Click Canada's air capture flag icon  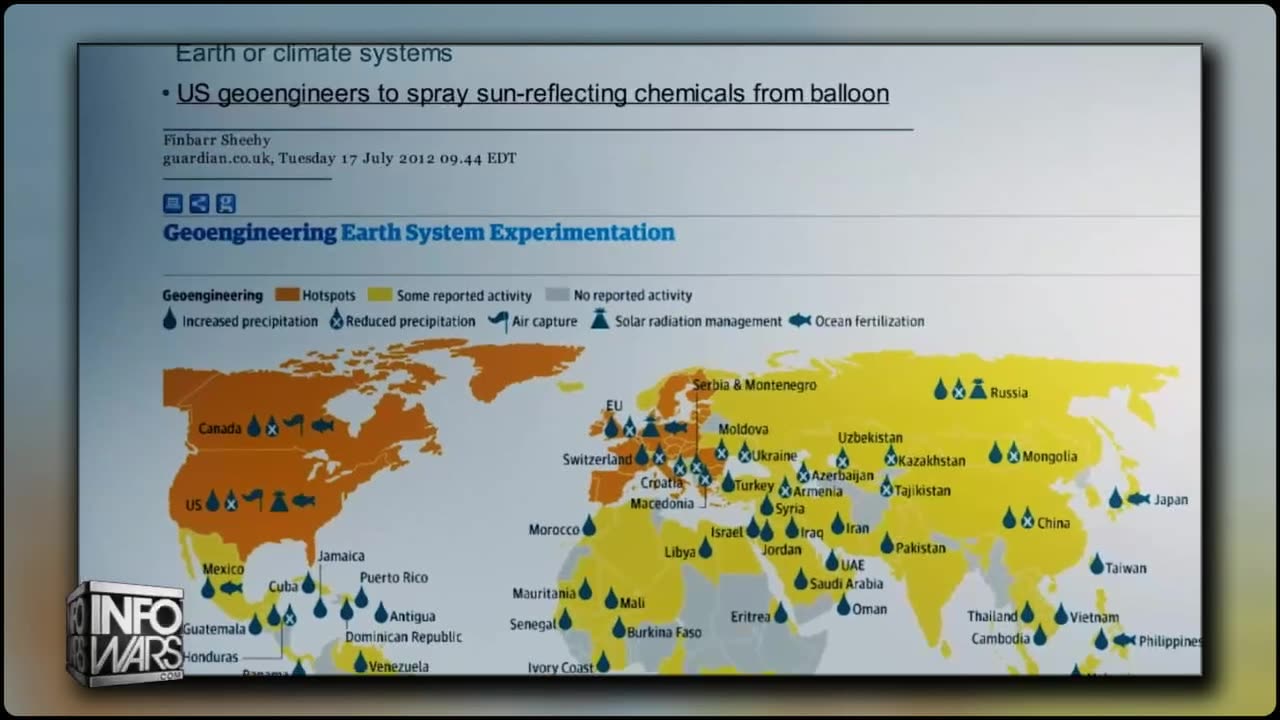(293, 424)
